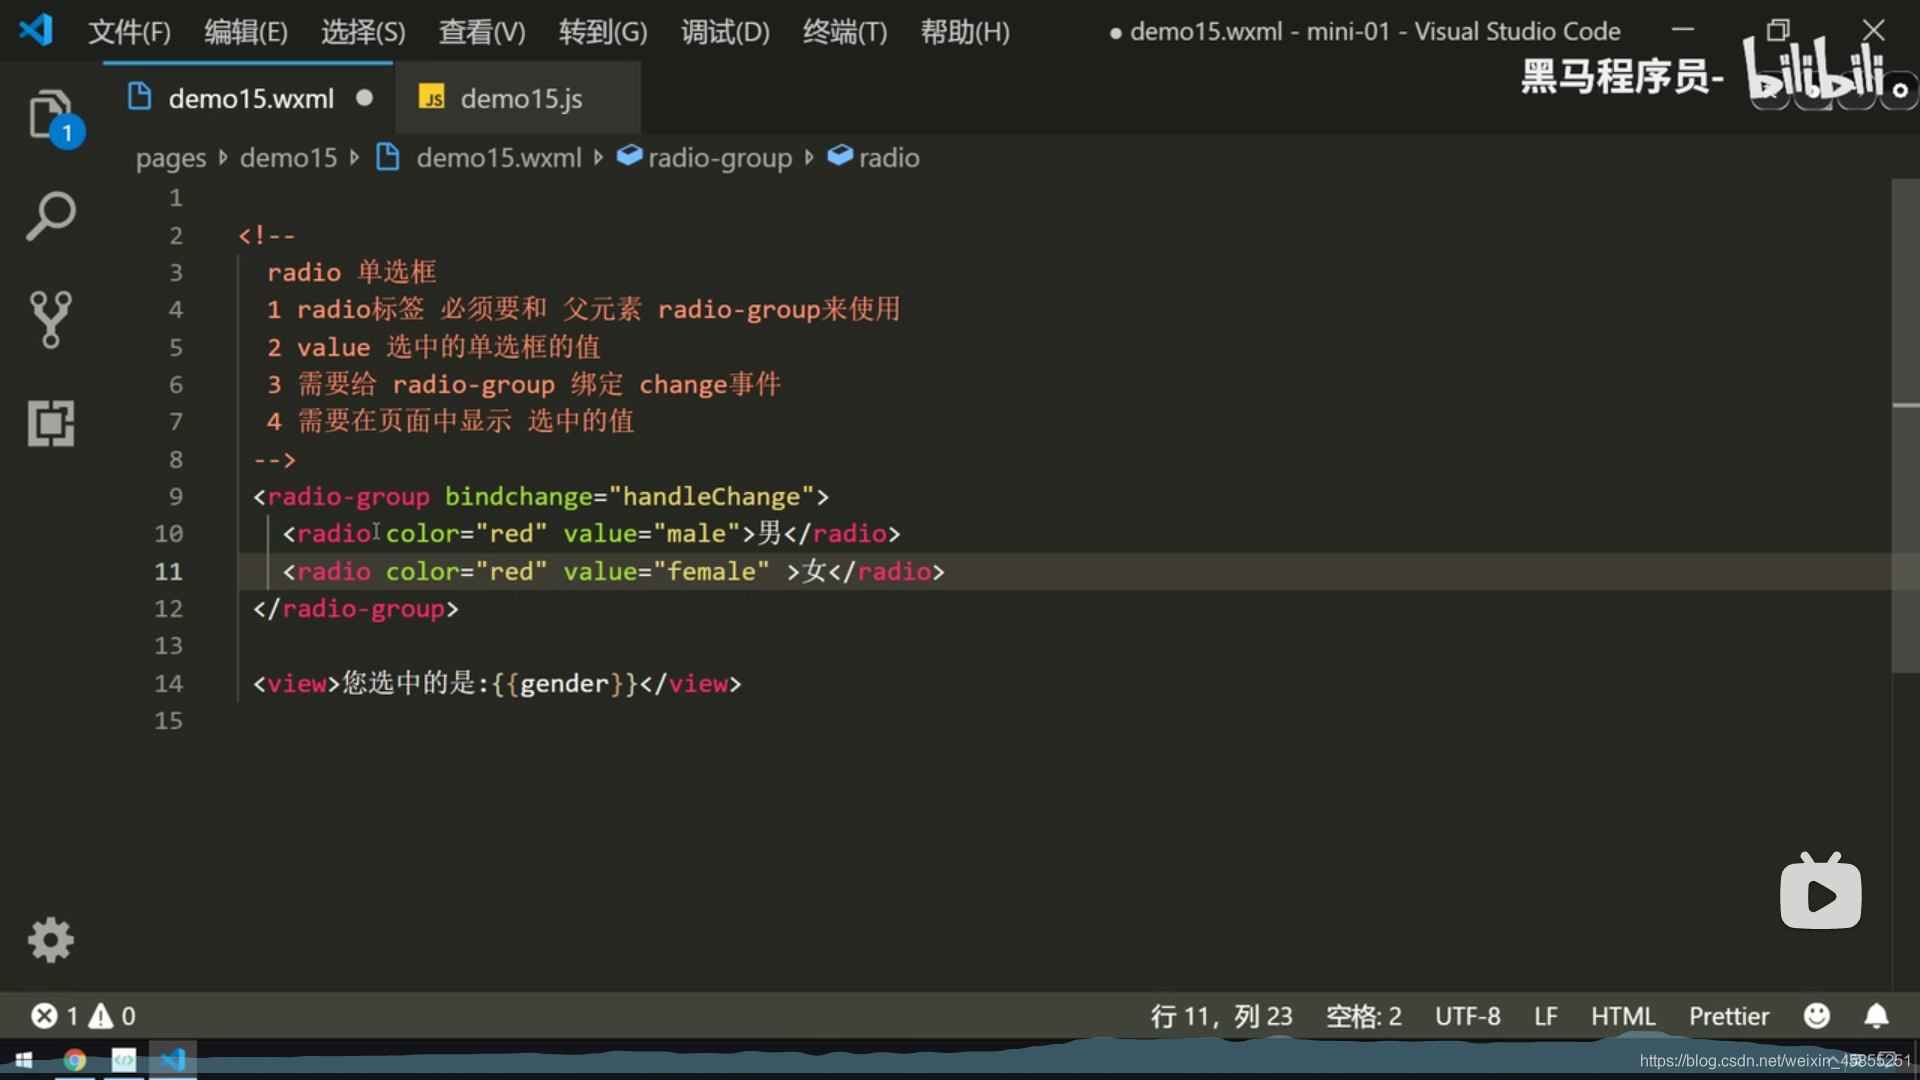
Task: Click the warning triangle icon in status bar
Action: [101, 1016]
